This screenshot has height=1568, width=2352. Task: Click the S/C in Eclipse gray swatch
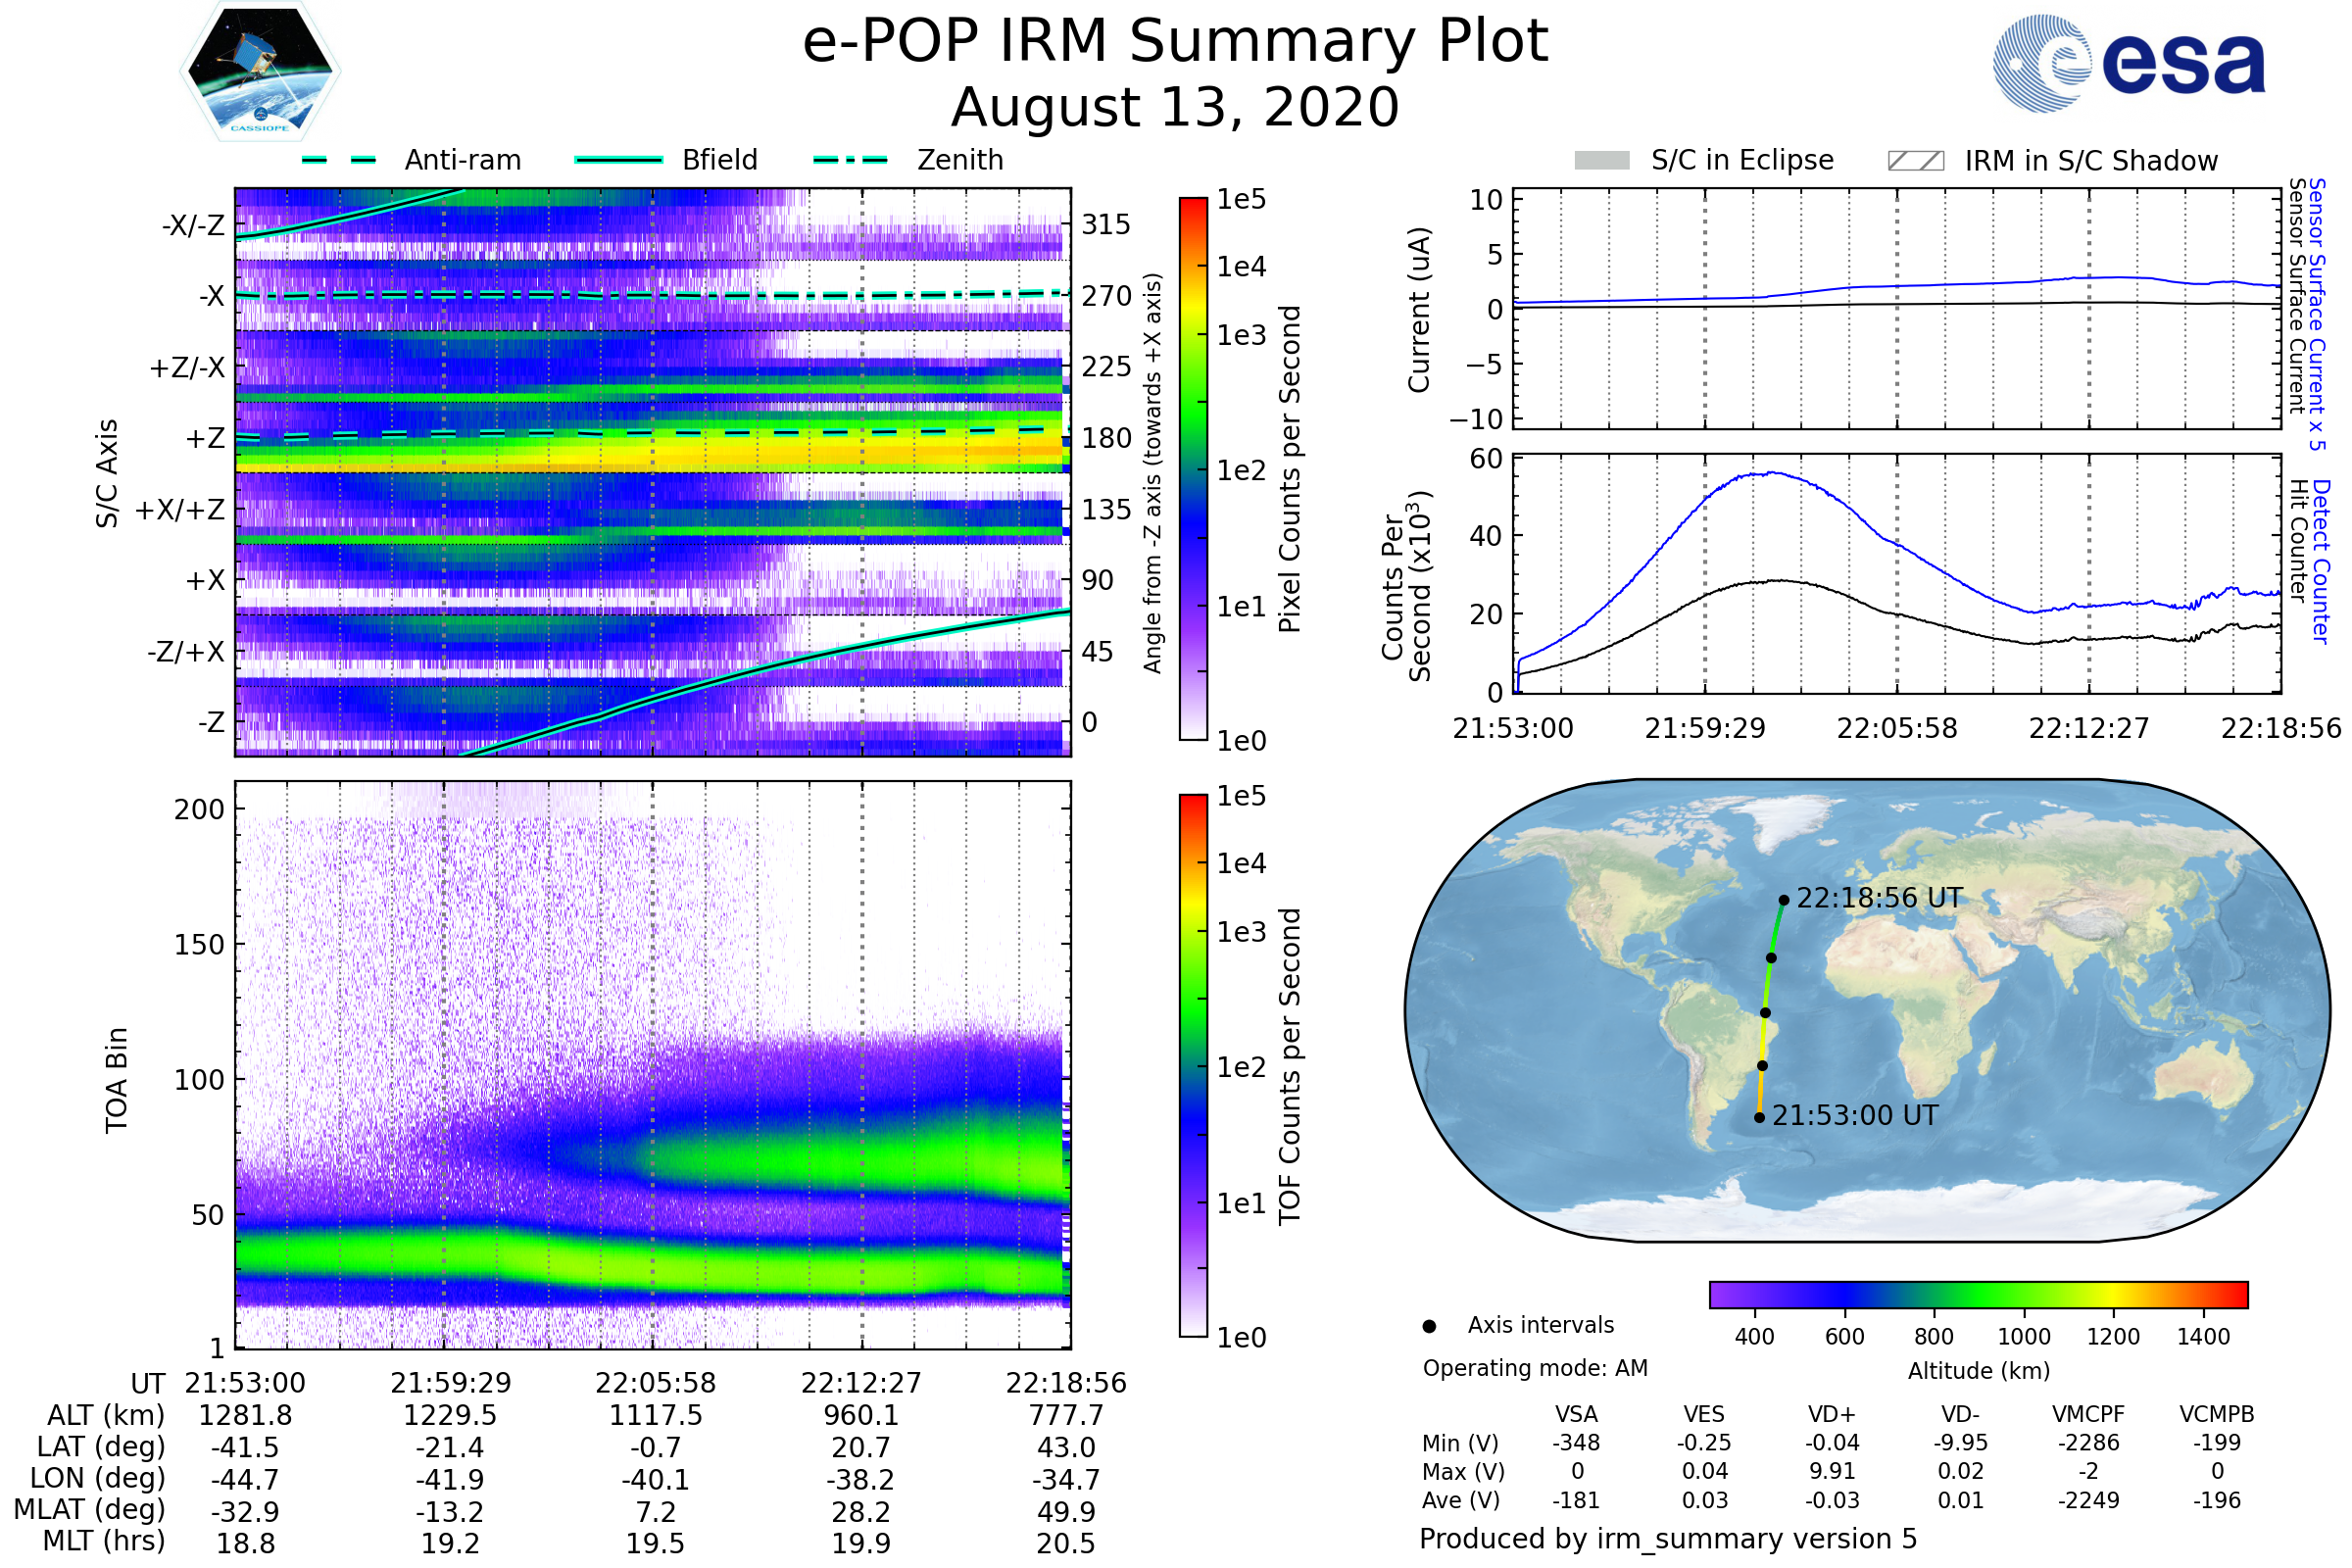point(1601,161)
